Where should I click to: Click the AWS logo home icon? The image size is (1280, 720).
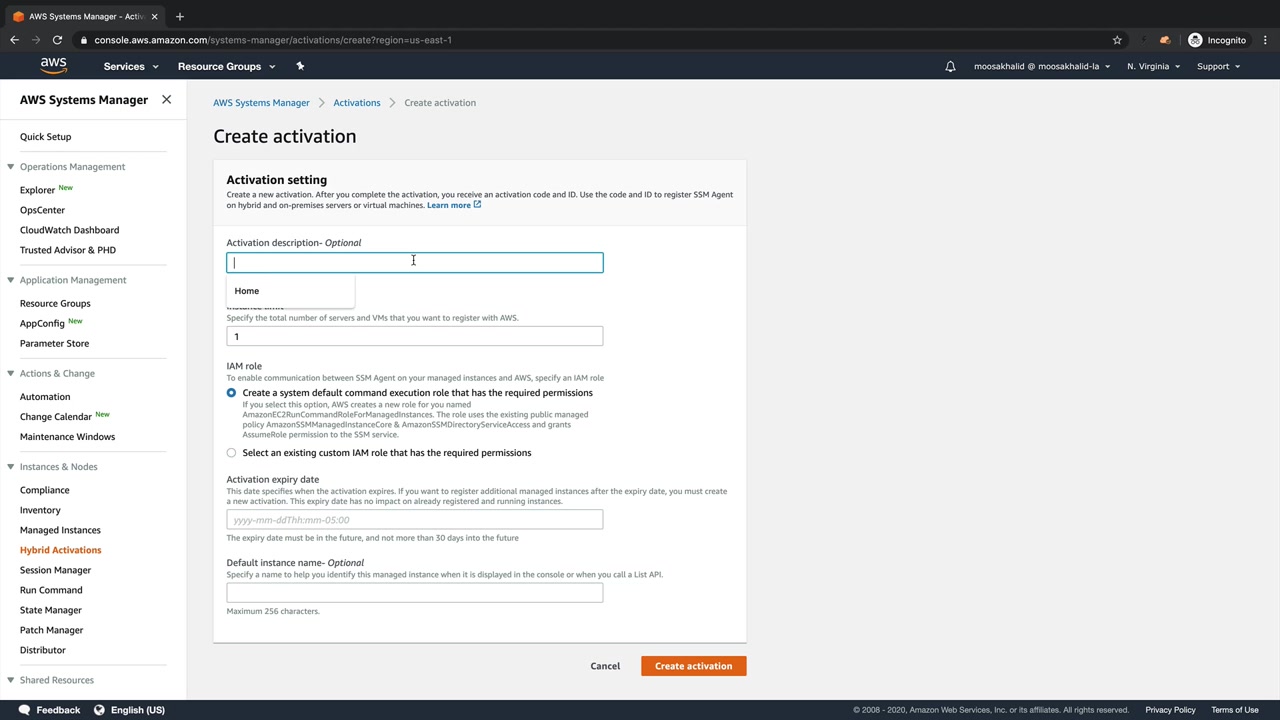54,66
